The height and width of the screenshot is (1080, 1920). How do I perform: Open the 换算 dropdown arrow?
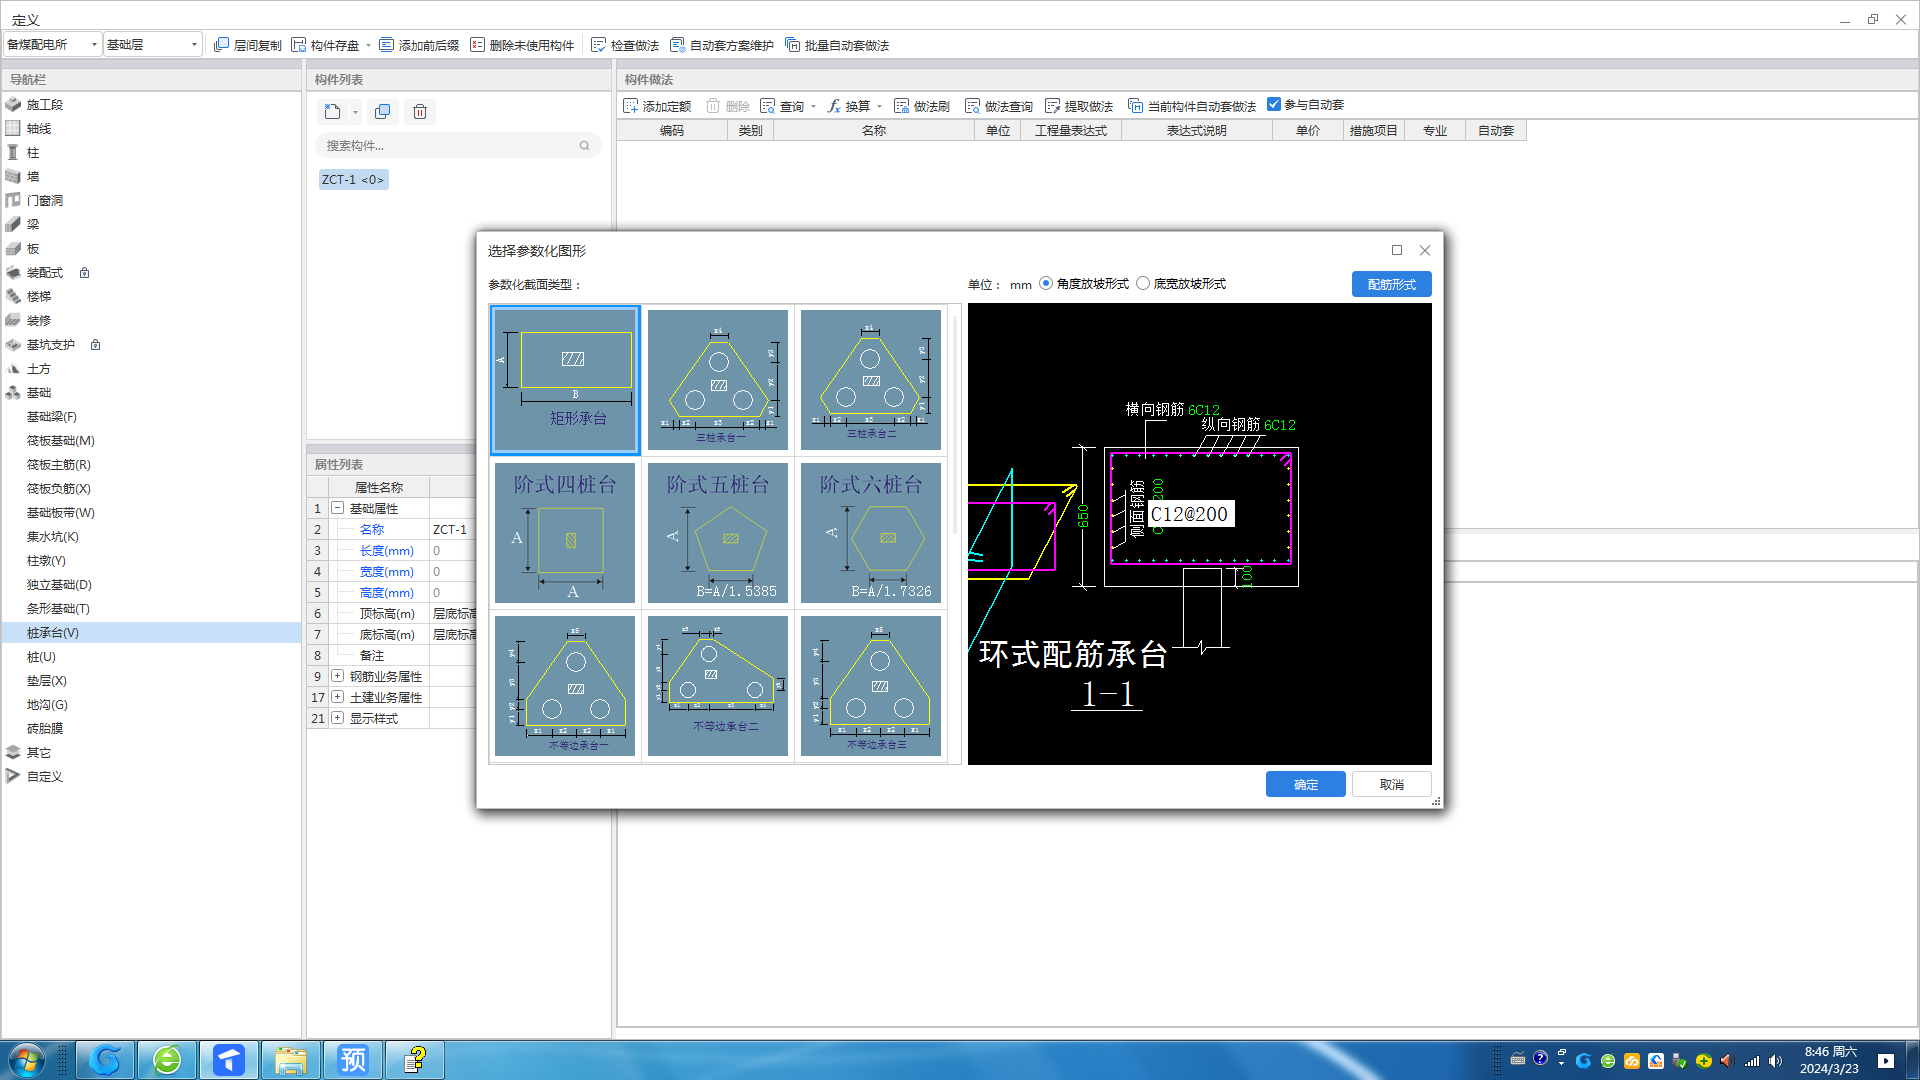879,106
